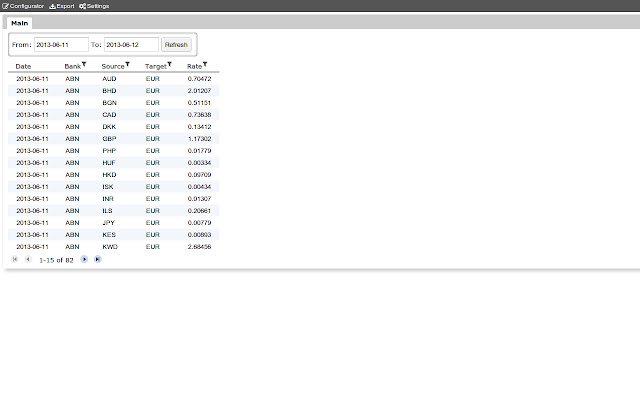The height and width of the screenshot is (400, 640).
Task: Sort by Date column header
Action: pos(23,66)
